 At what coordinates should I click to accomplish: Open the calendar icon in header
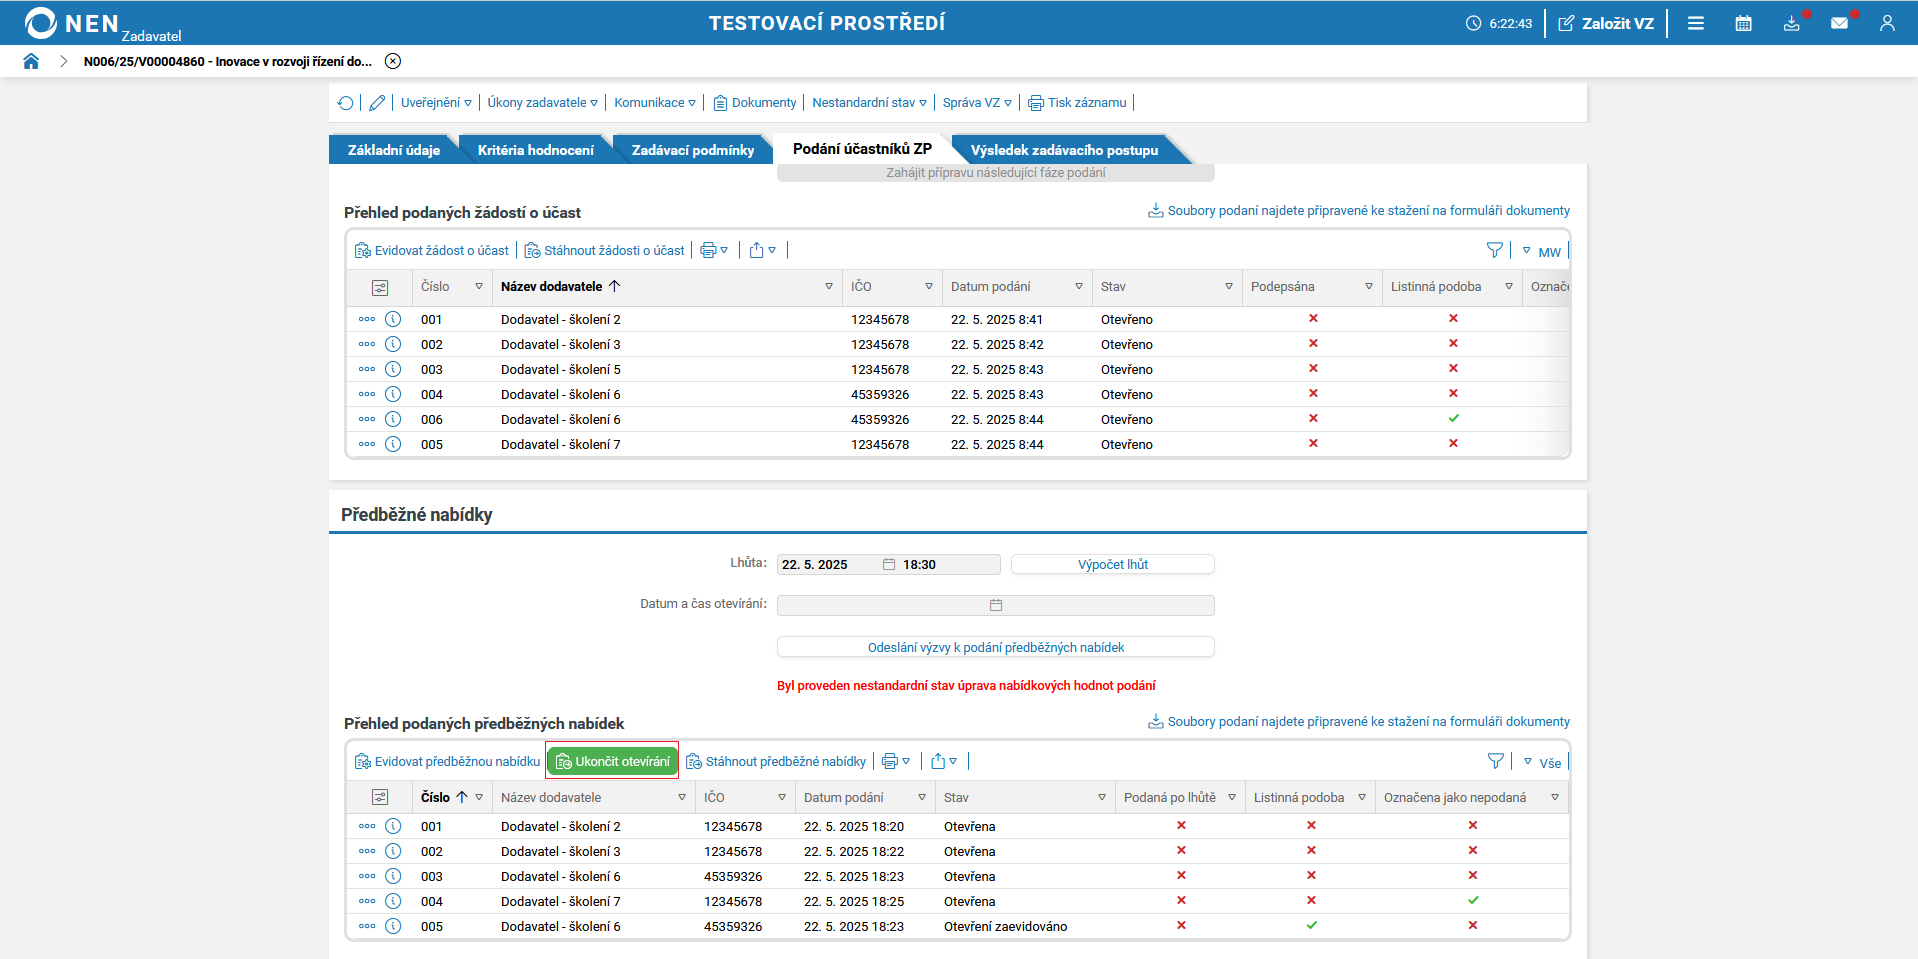[1744, 23]
